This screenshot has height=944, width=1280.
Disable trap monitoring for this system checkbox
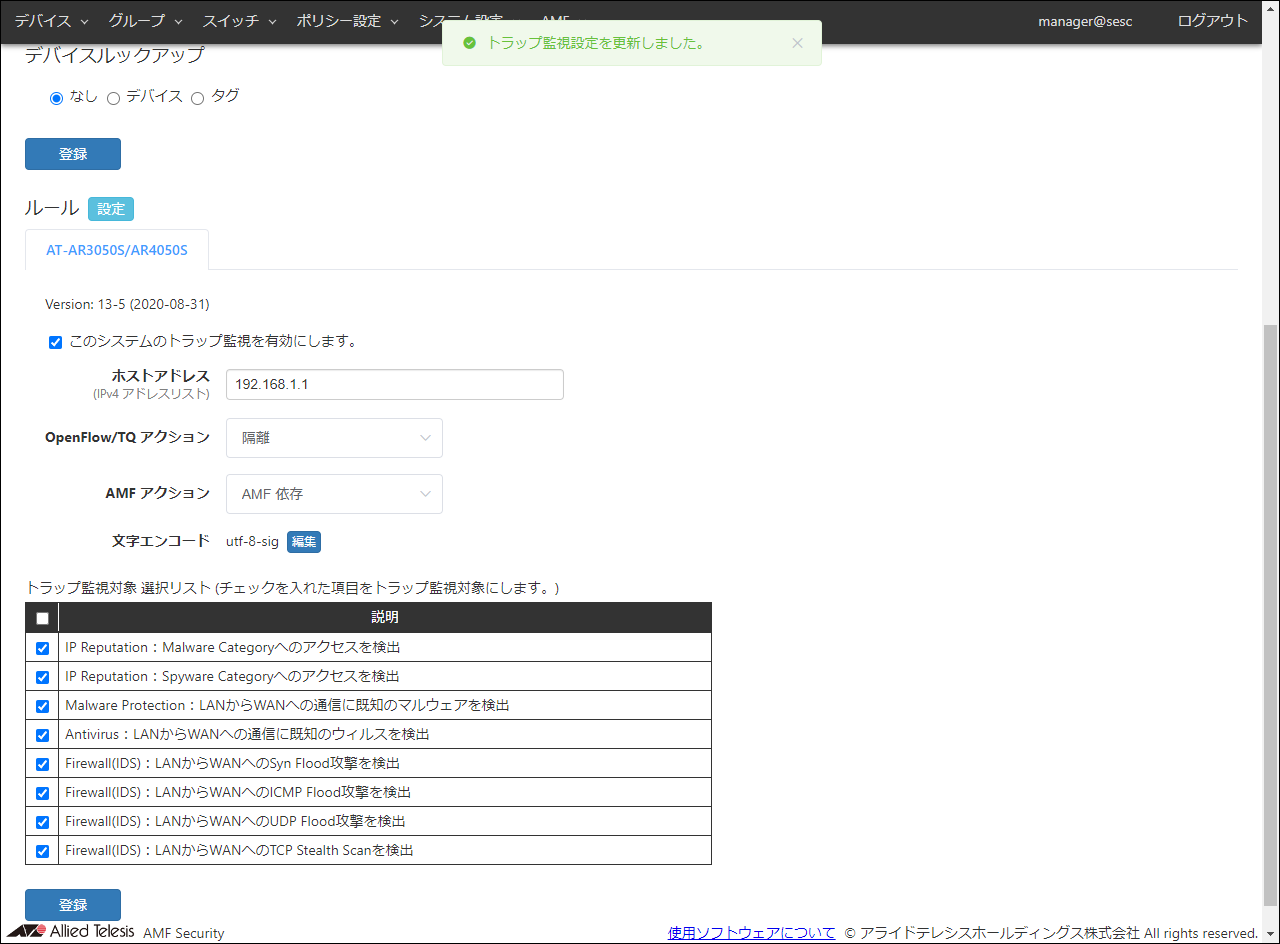55,342
